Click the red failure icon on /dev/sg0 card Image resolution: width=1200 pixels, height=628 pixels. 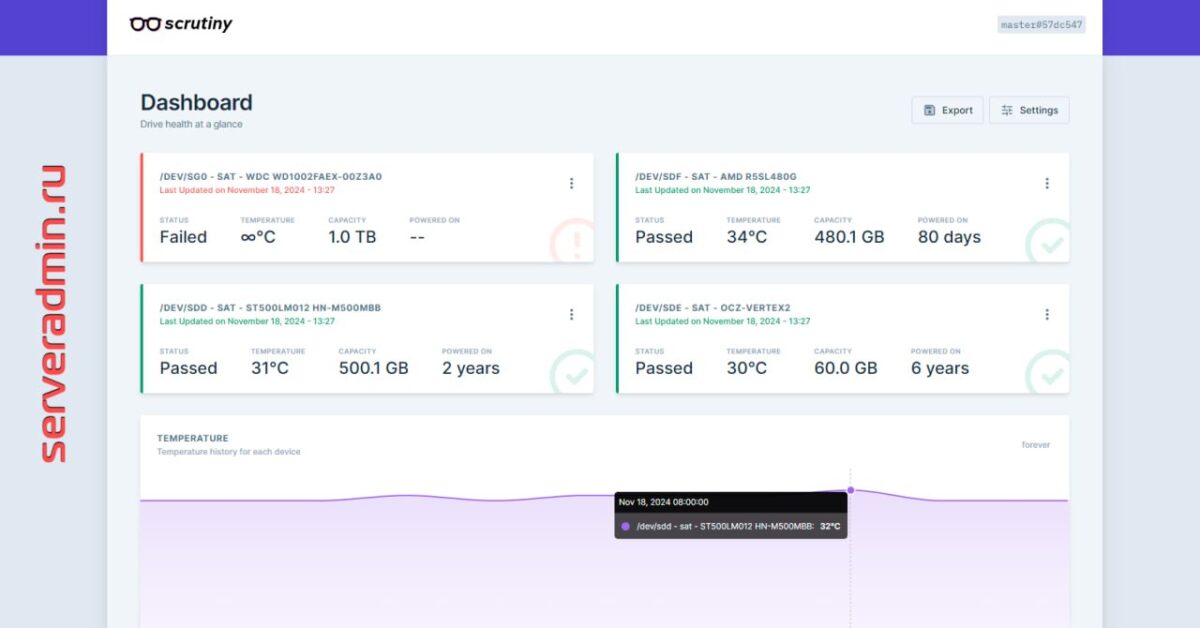575,239
